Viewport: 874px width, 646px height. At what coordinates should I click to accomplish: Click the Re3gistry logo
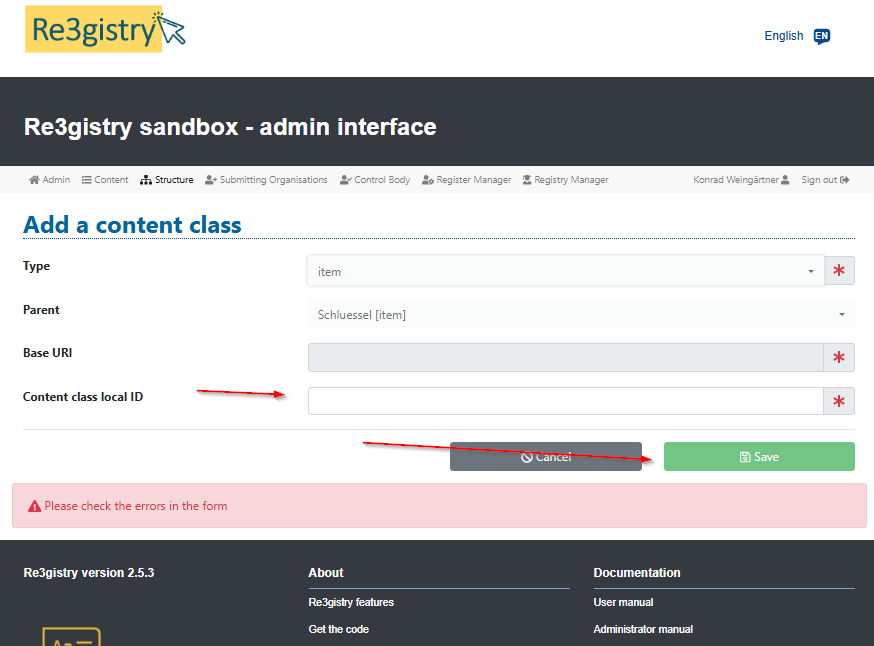click(x=105, y=30)
